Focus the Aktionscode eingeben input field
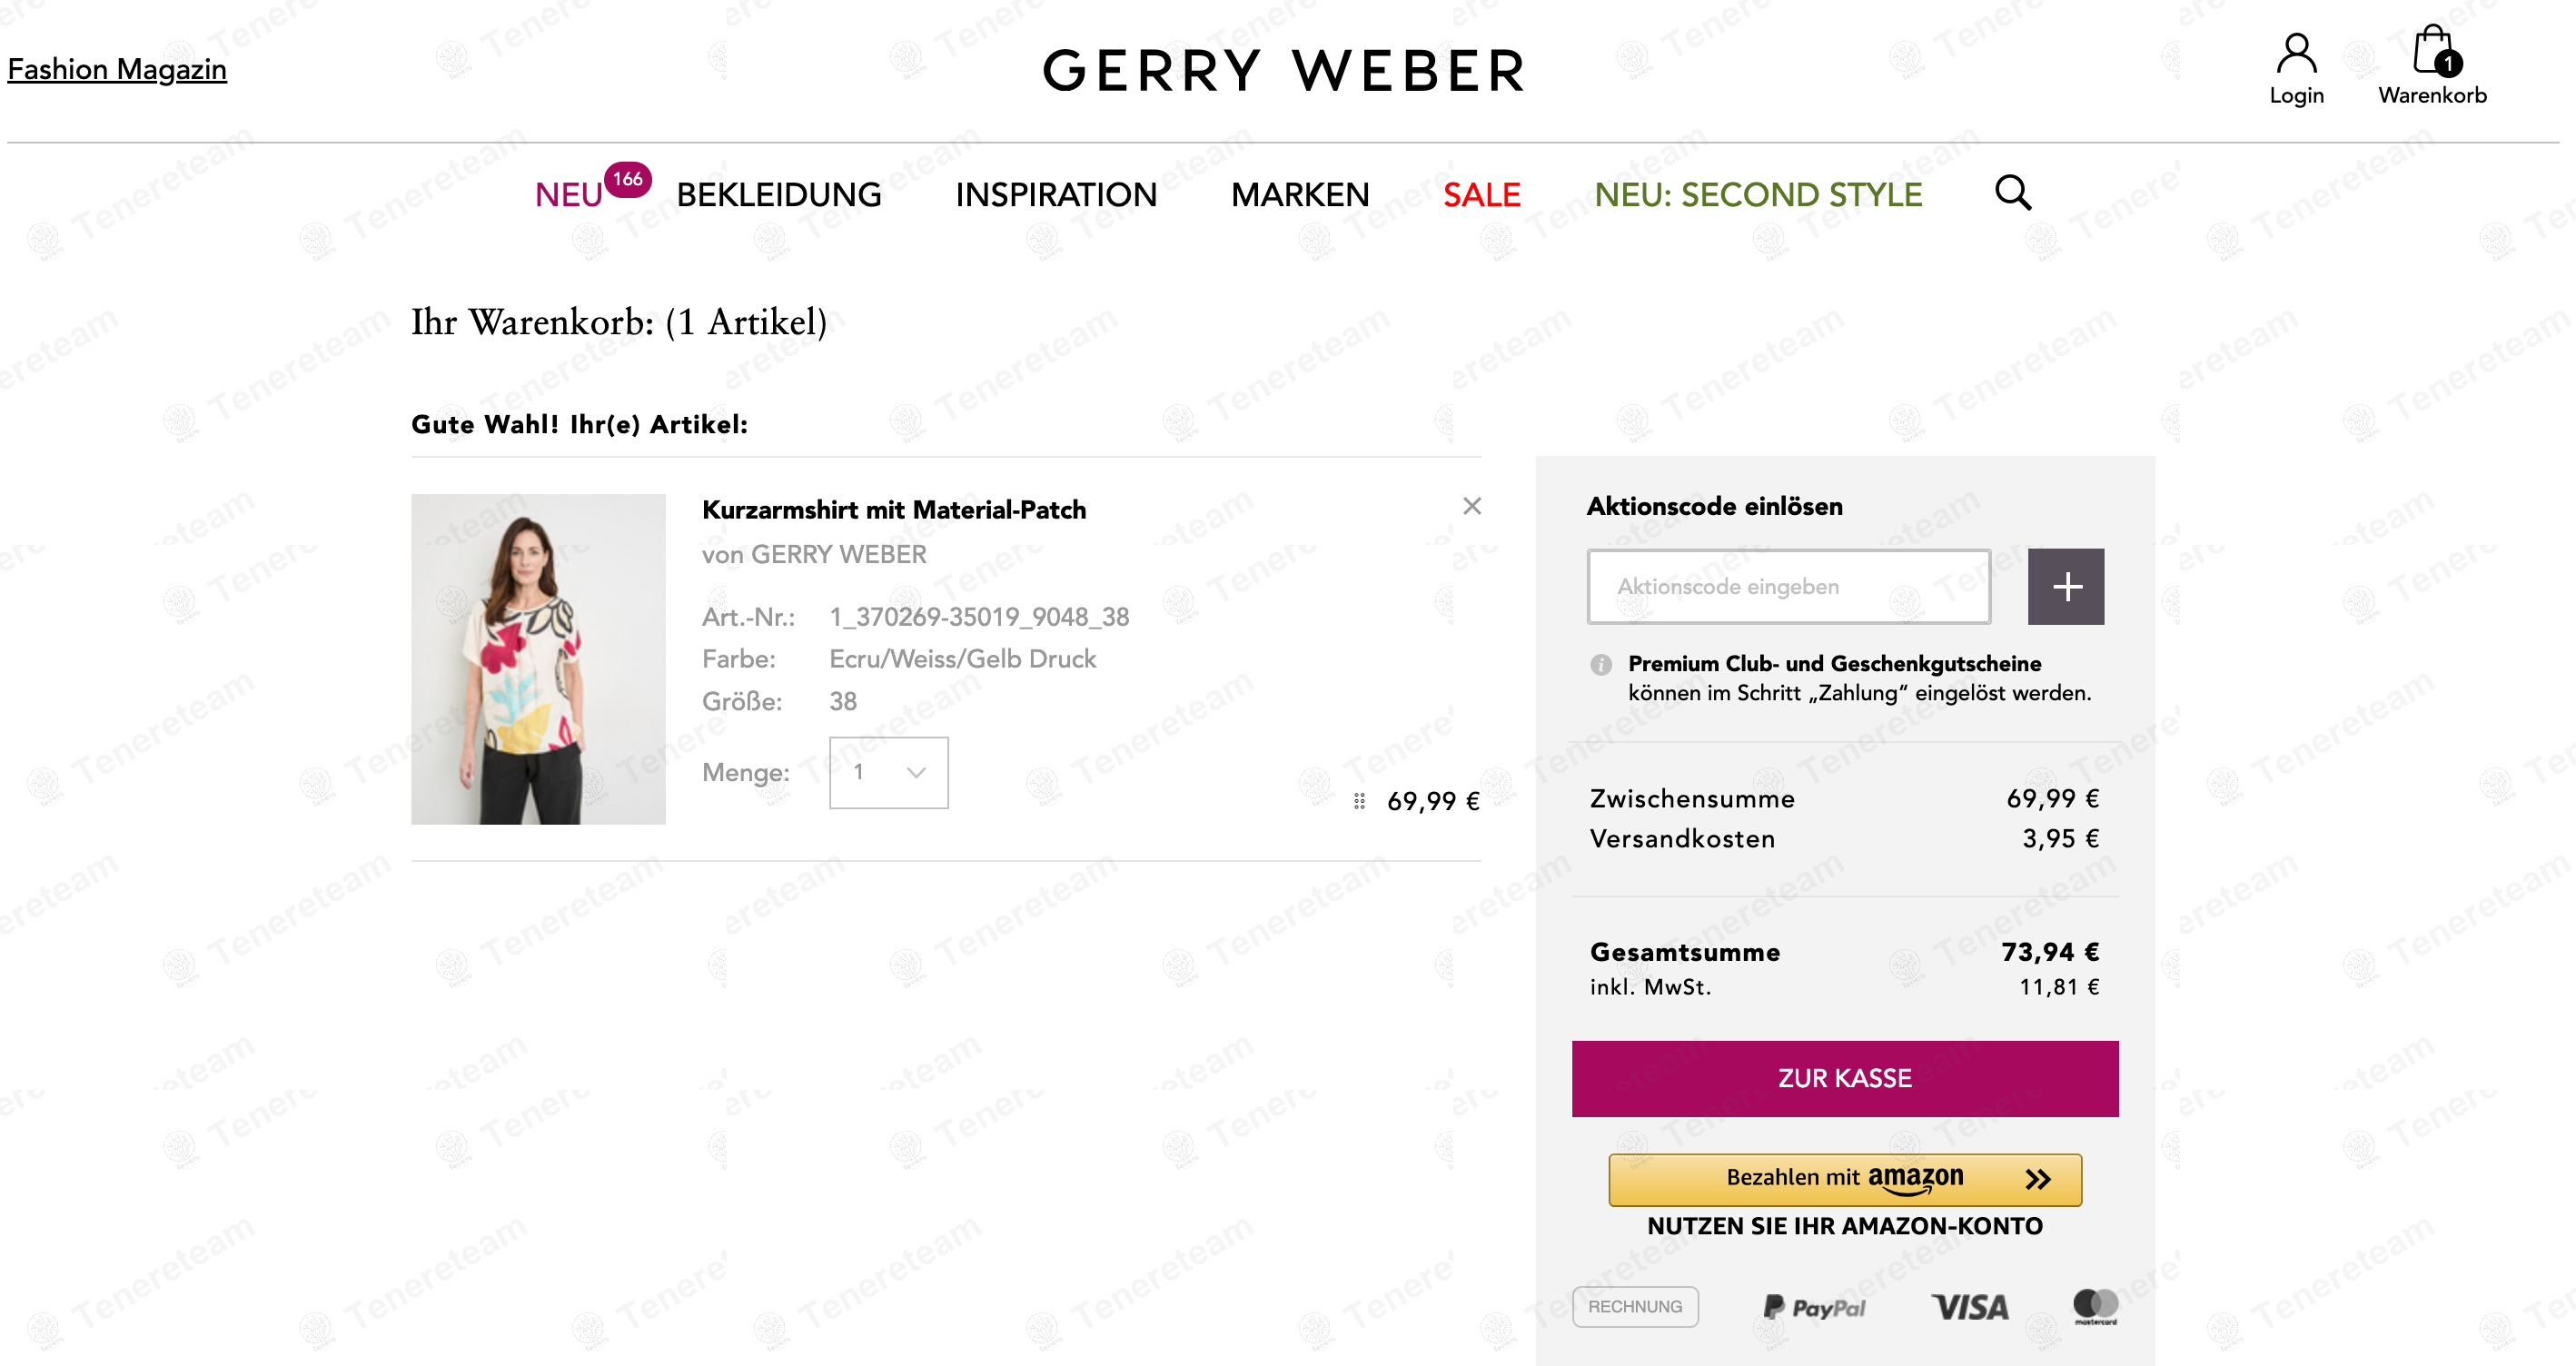 click(1788, 586)
